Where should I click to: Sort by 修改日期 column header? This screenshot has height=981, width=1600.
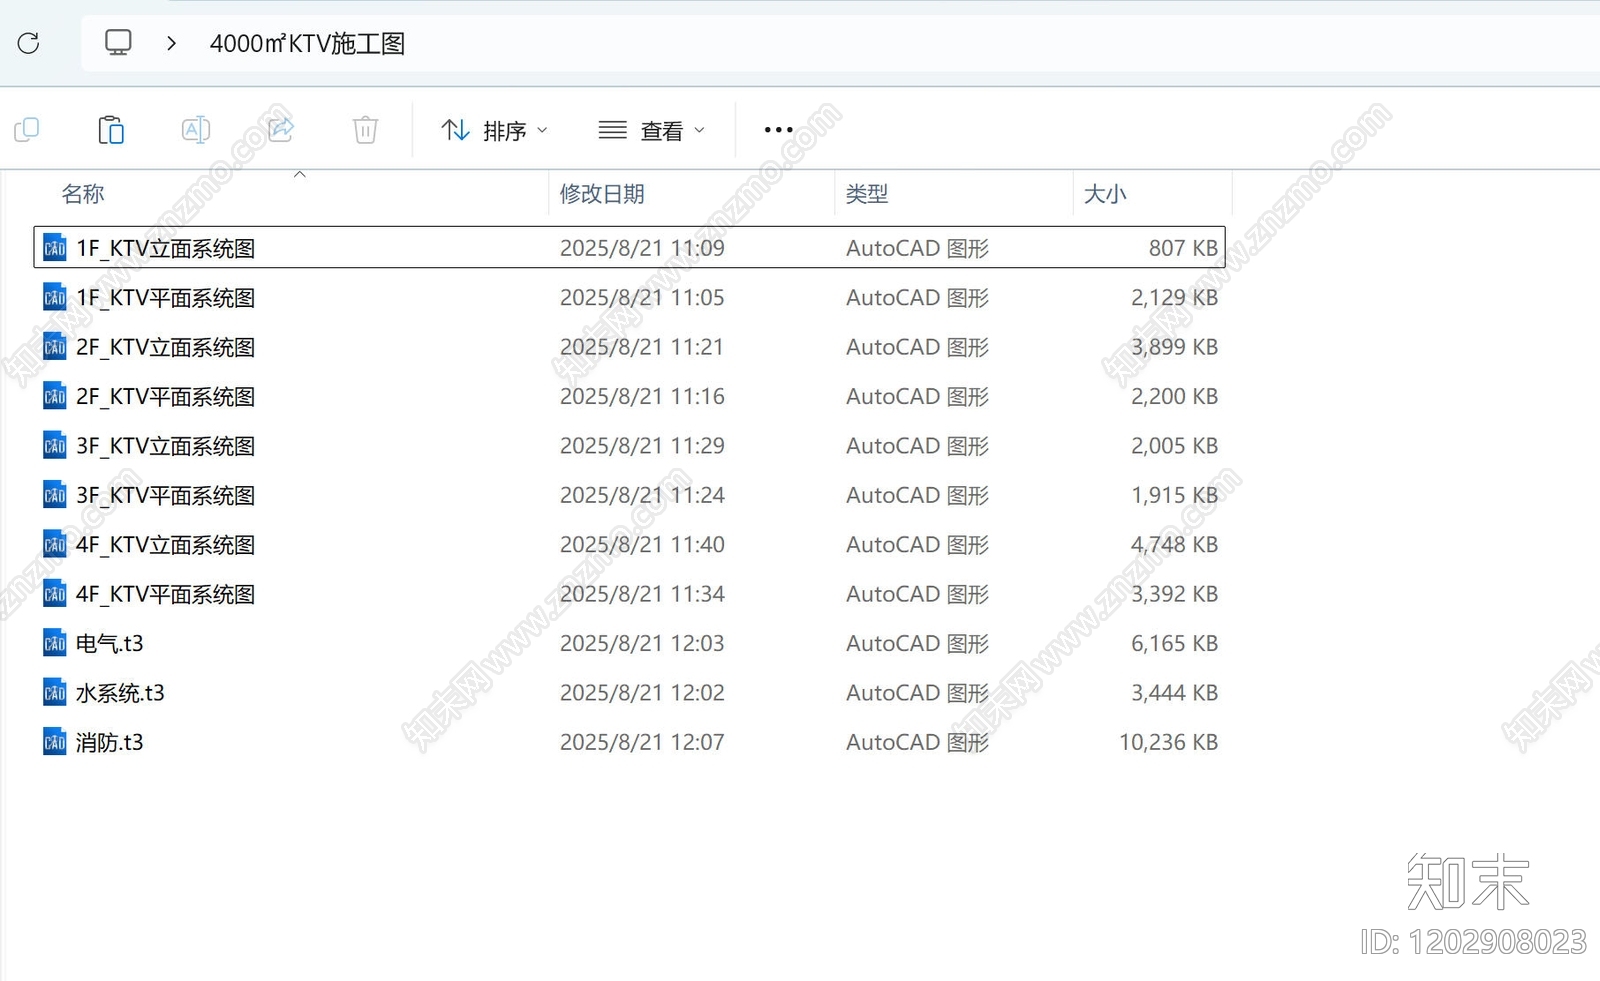(x=602, y=194)
